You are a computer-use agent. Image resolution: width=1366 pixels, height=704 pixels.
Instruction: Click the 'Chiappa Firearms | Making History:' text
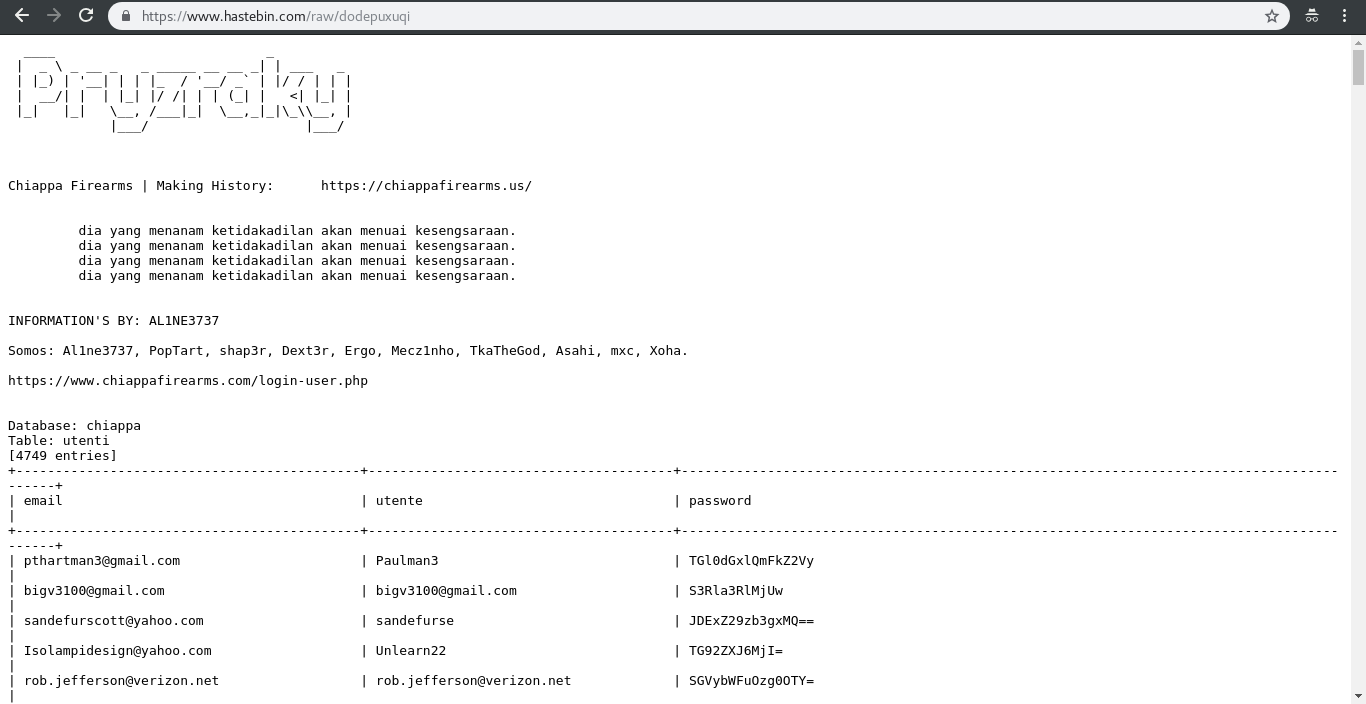click(x=141, y=186)
